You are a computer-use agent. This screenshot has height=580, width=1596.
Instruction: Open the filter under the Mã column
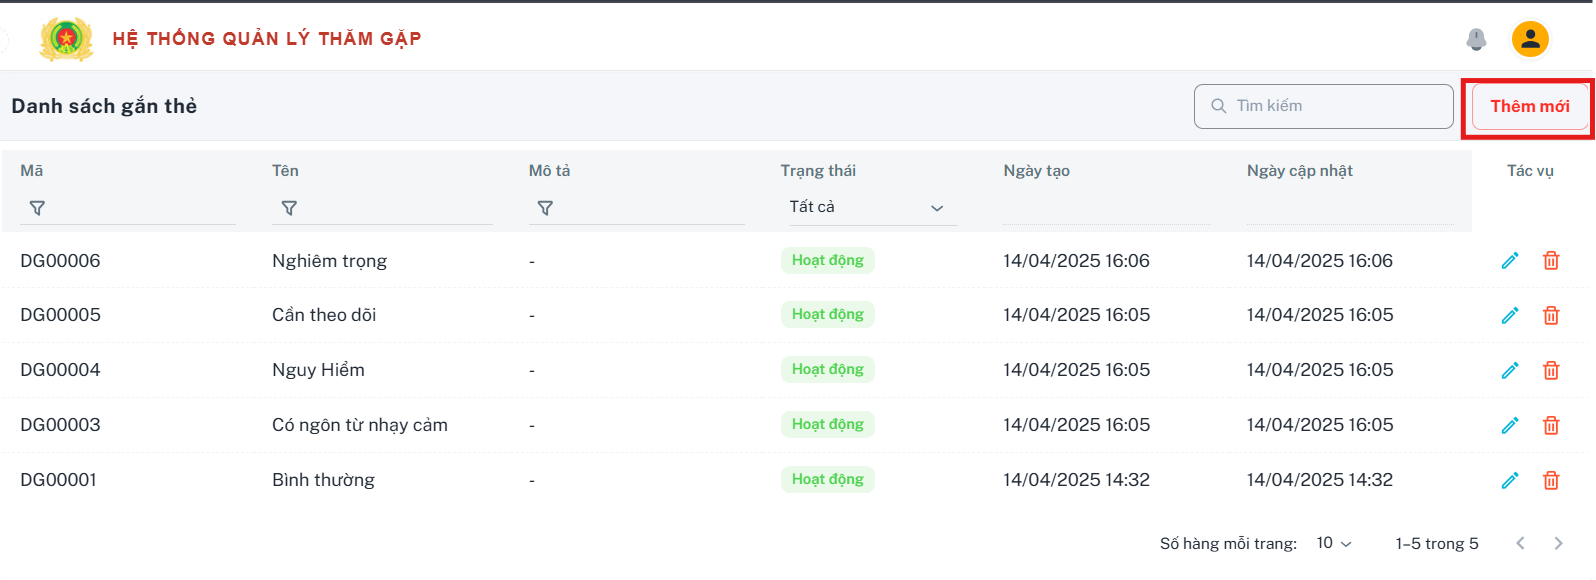tap(37, 208)
